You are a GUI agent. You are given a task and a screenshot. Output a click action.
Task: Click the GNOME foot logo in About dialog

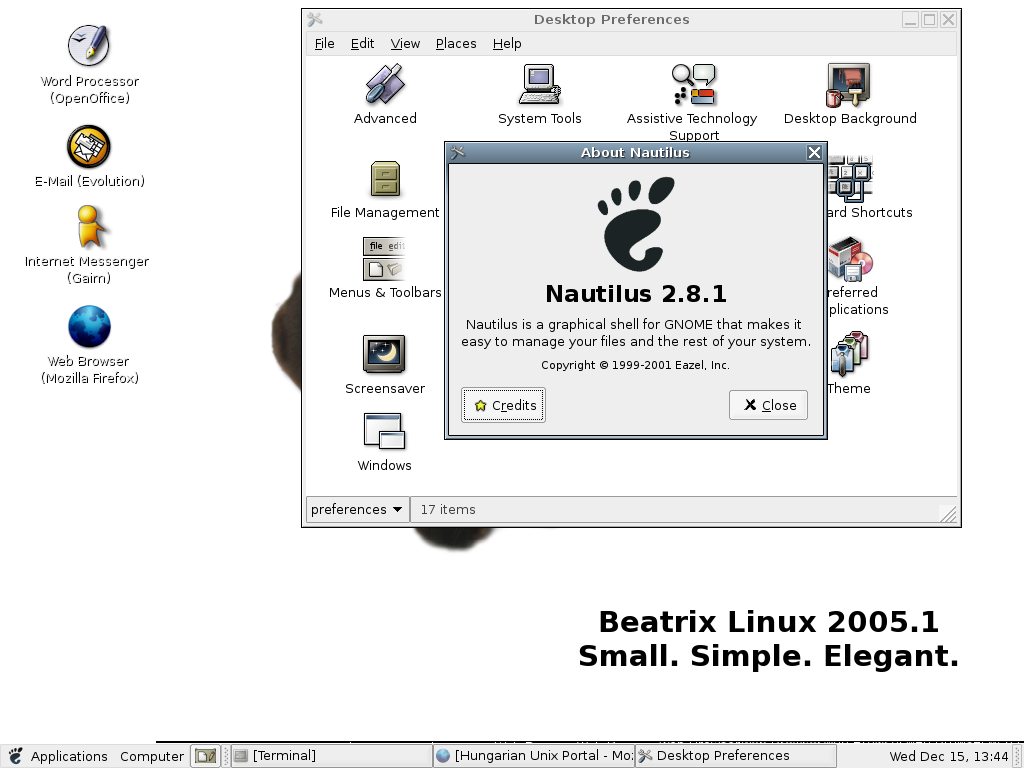click(x=636, y=223)
